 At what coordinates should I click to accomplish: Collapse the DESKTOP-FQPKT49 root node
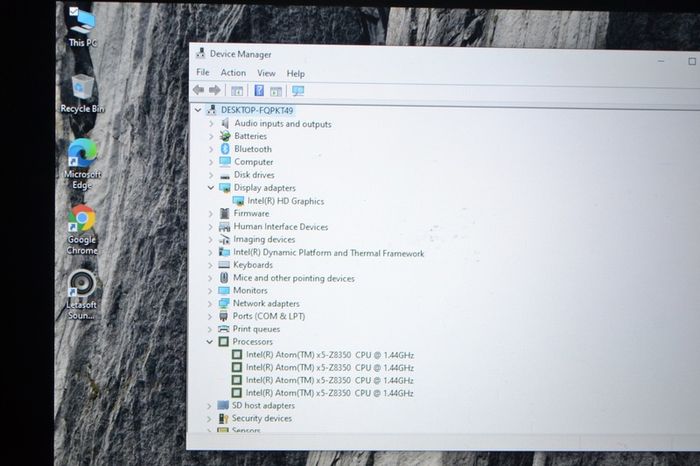[198, 110]
